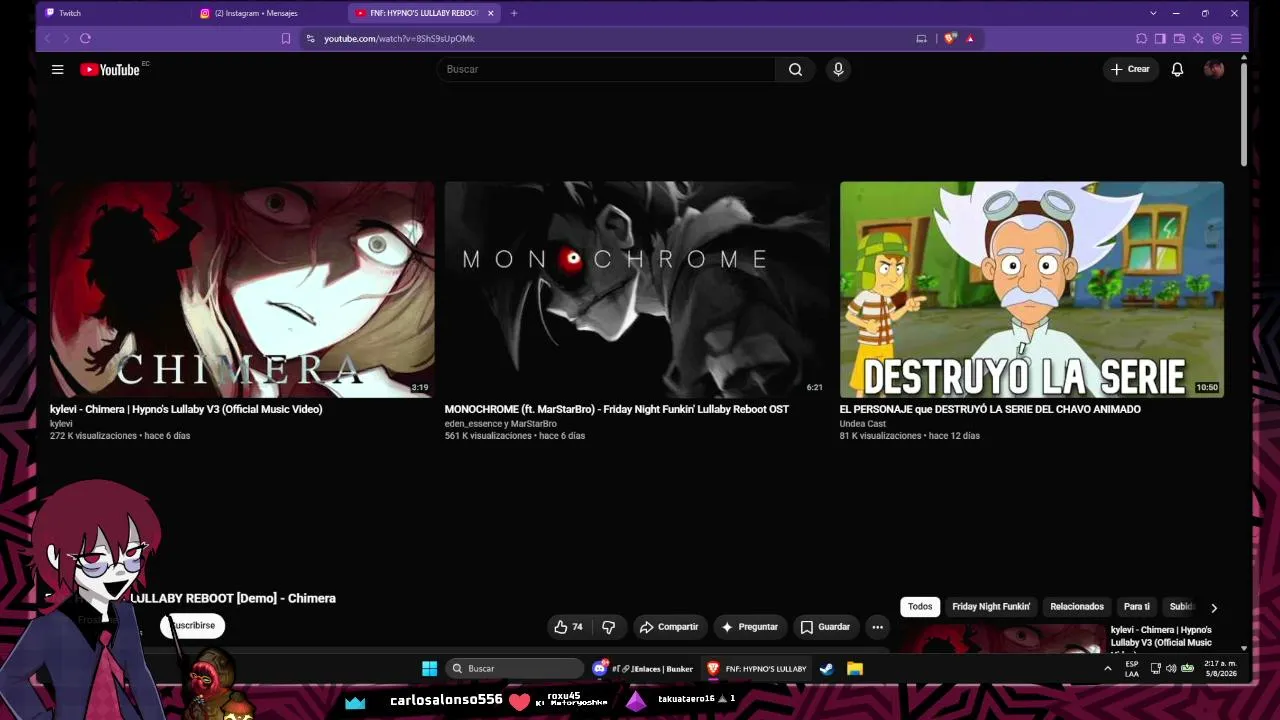
Task: Select the Friday Night Funkin' filter chip
Action: click(991, 607)
